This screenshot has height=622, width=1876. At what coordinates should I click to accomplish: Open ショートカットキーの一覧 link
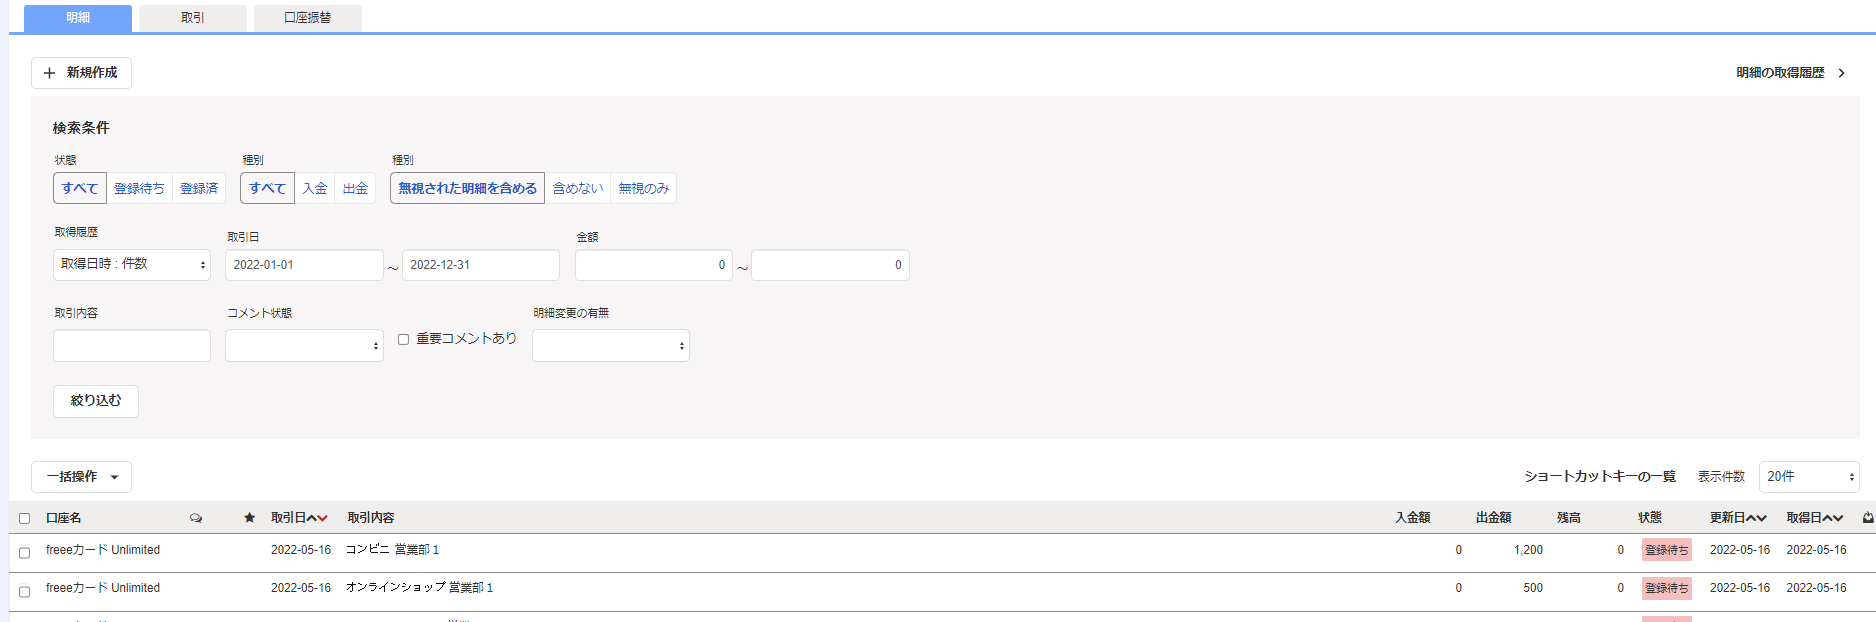pyautogui.click(x=1600, y=477)
